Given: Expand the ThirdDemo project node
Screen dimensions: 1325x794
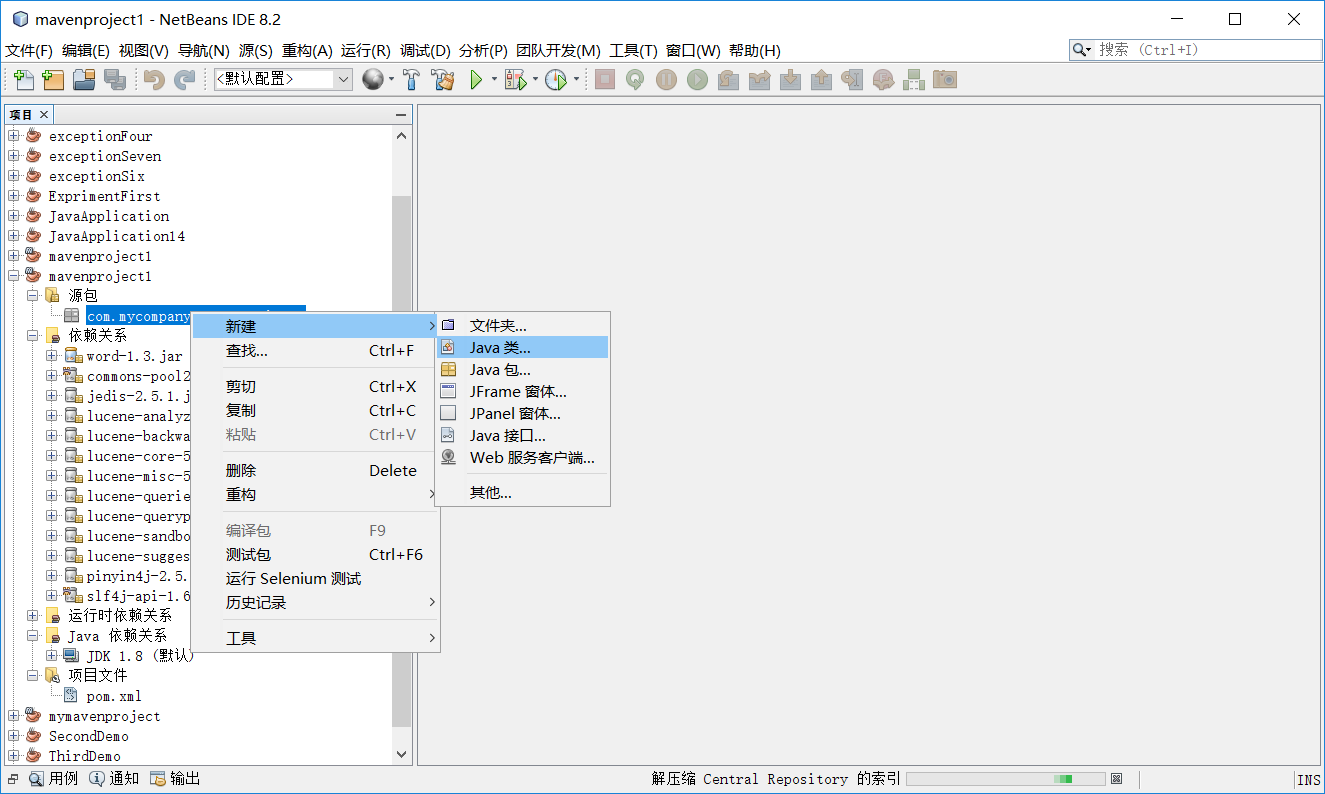Looking at the screenshot, I should tap(14, 756).
